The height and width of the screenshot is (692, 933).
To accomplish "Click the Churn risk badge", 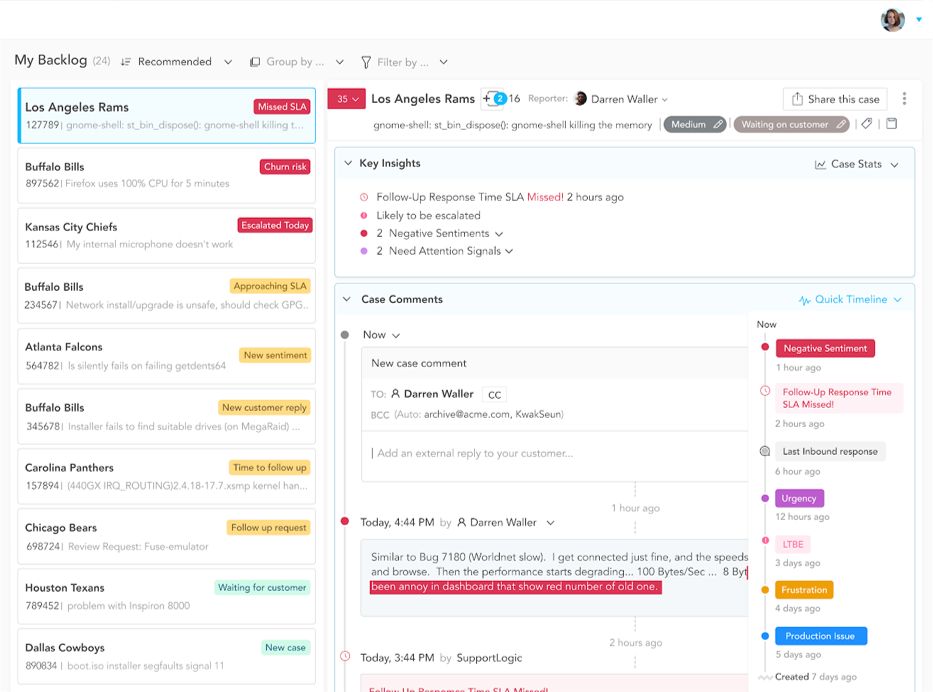I will (285, 167).
